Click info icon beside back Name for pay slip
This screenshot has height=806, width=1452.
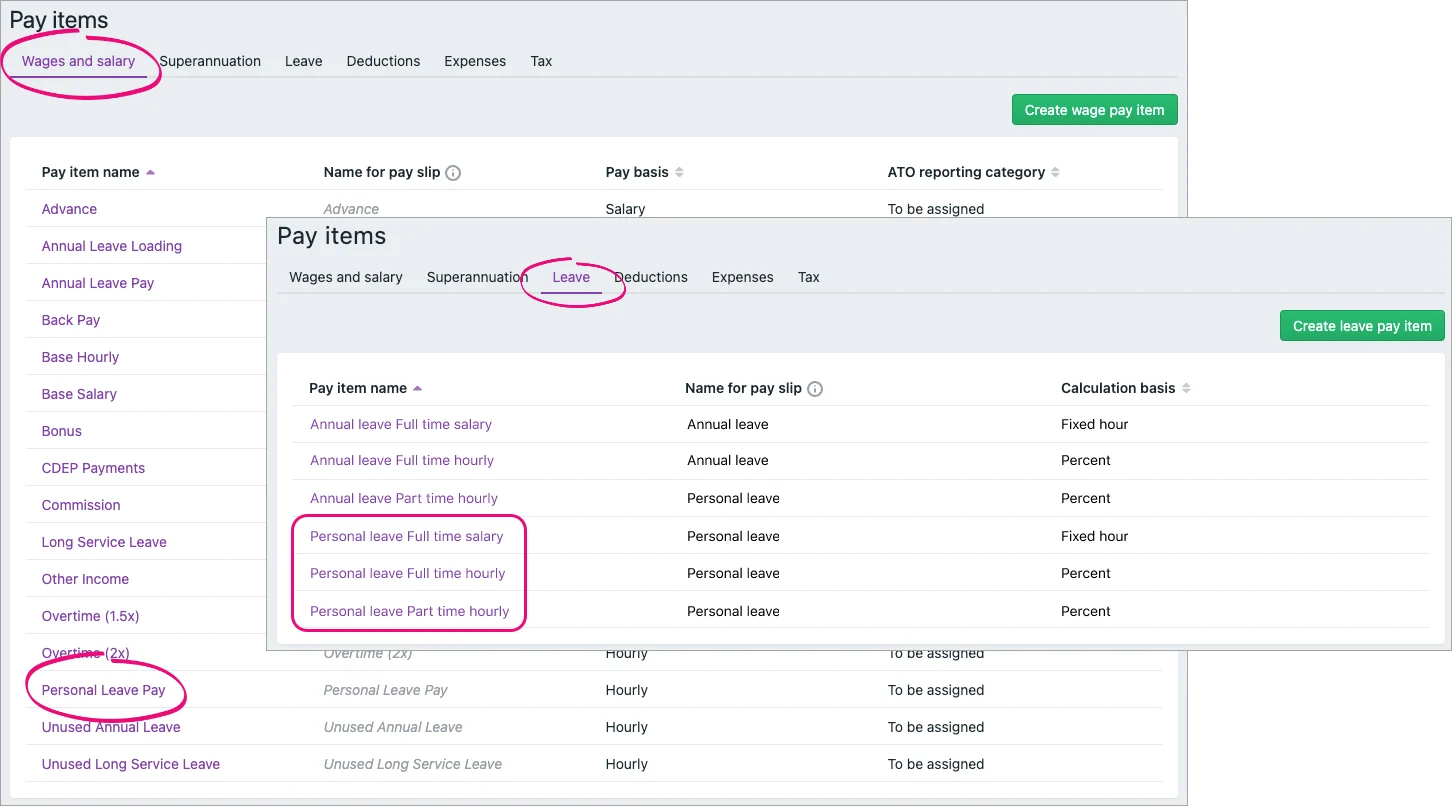point(453,173)
